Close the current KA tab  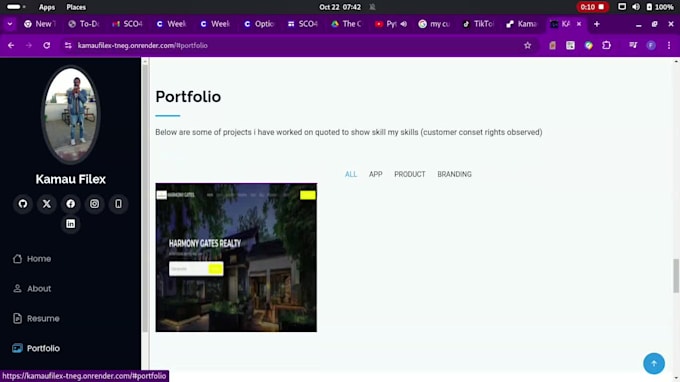[x=579, y=24]
